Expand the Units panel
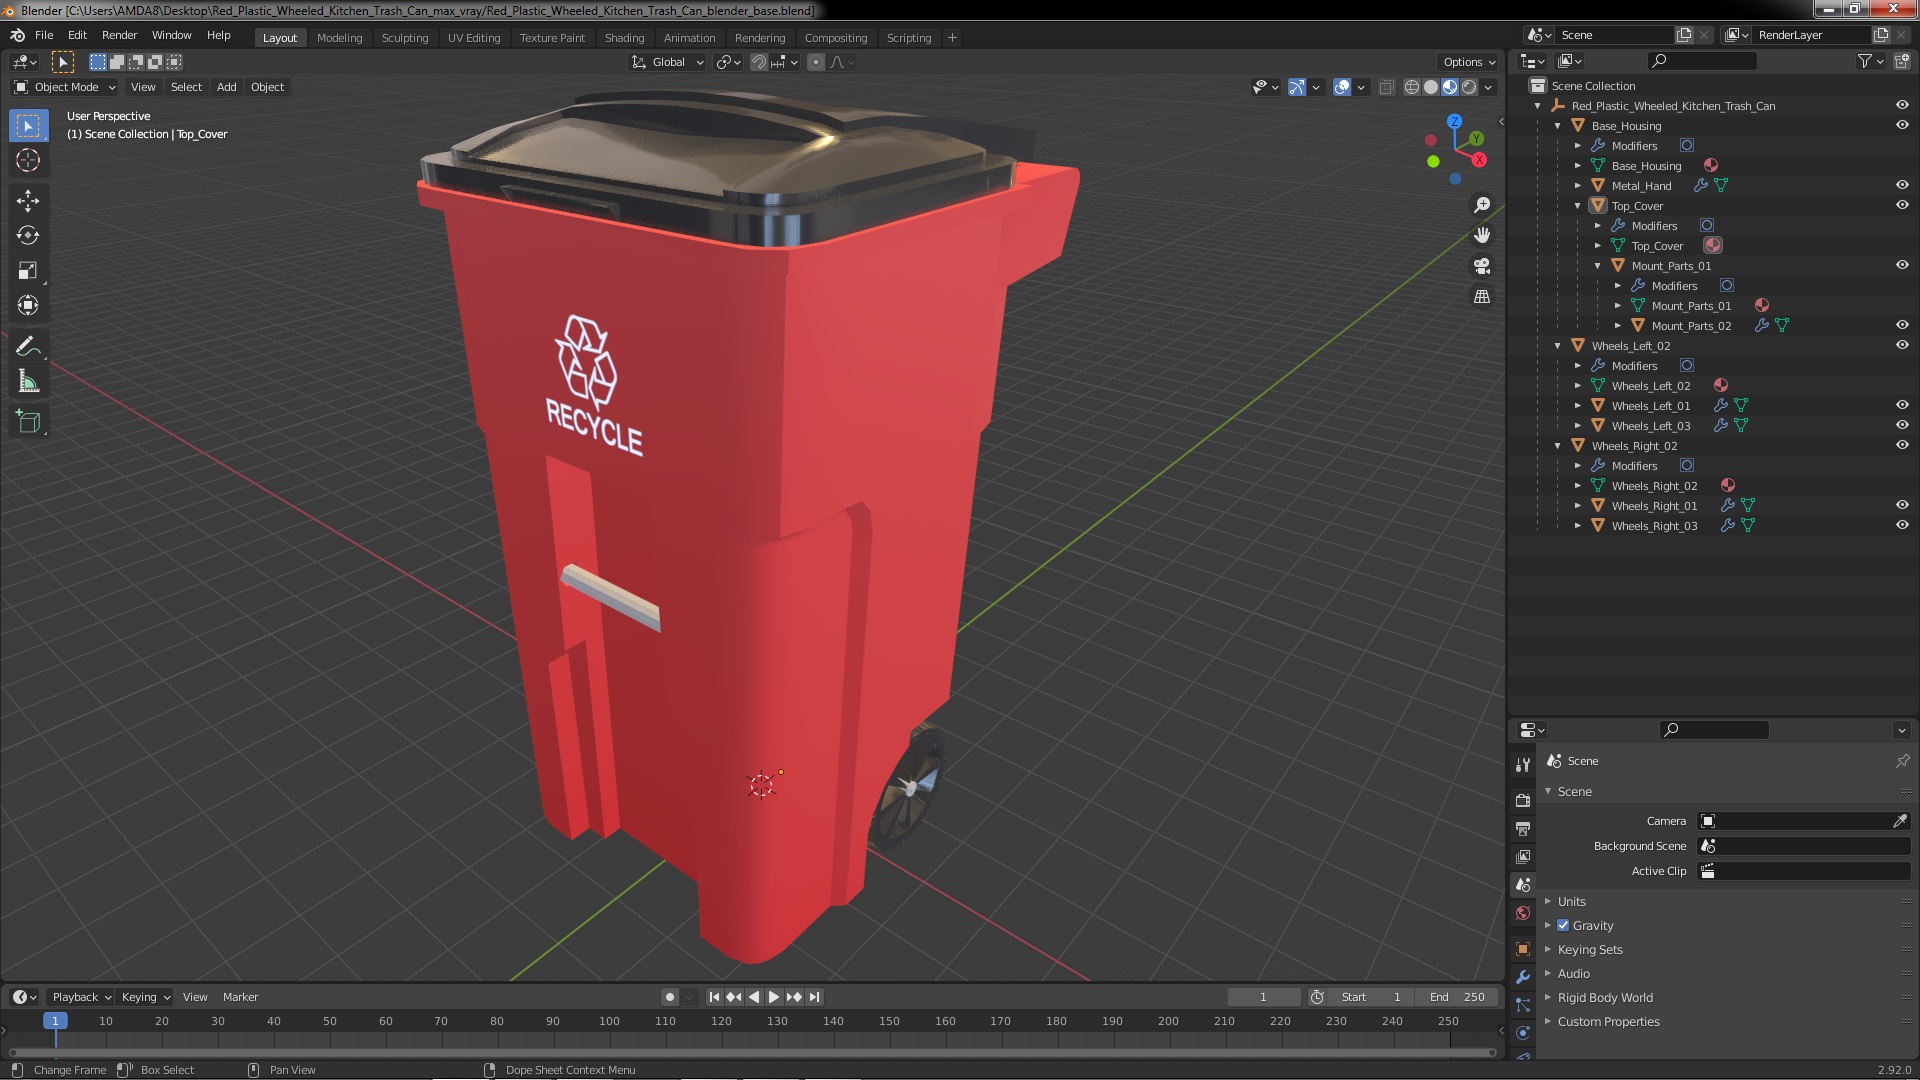Image resolution: width=1920 pixels, height=1080 pixels. coord(1571,901)
